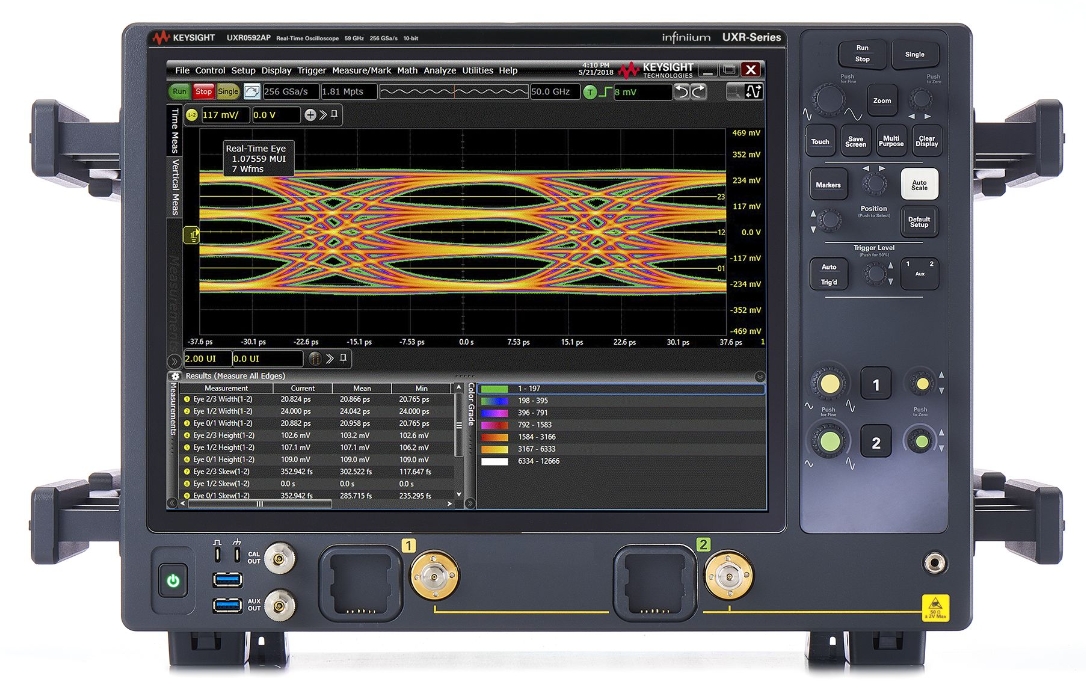This screenshot has height=692, width=1086.
Task: Expand vertical scale options via double-chevron icon
Action: [x=325, y=114]
